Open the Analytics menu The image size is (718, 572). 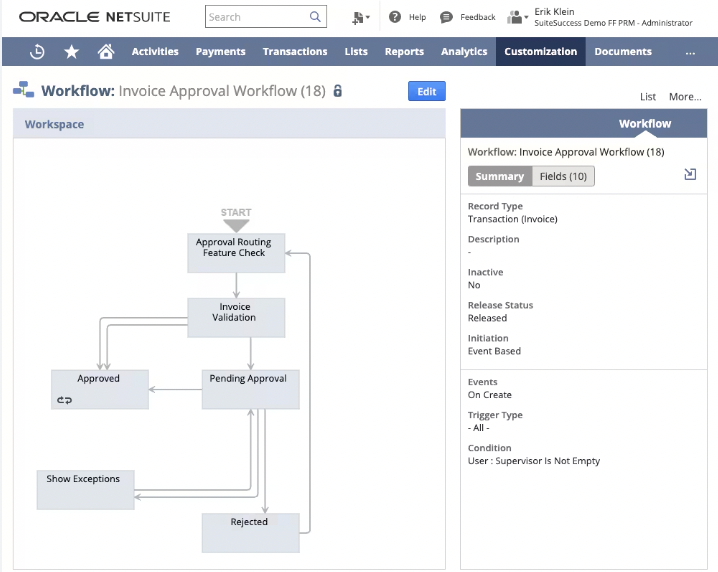(464, 51)
